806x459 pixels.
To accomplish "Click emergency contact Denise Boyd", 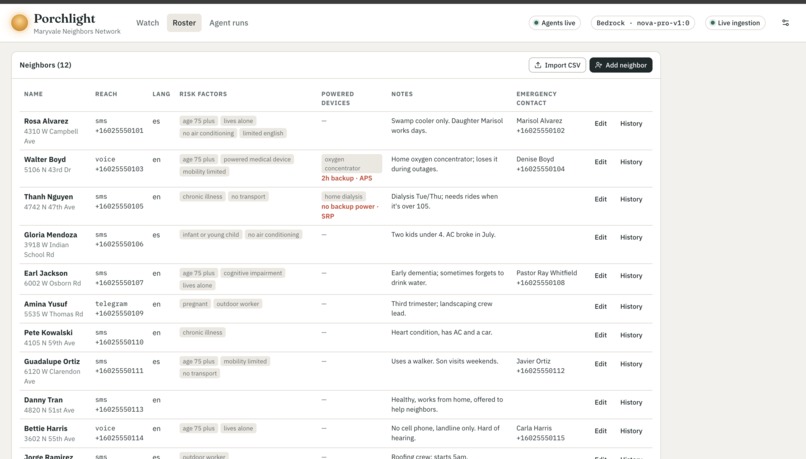I will pyautogui.click(x=540, y=164).
